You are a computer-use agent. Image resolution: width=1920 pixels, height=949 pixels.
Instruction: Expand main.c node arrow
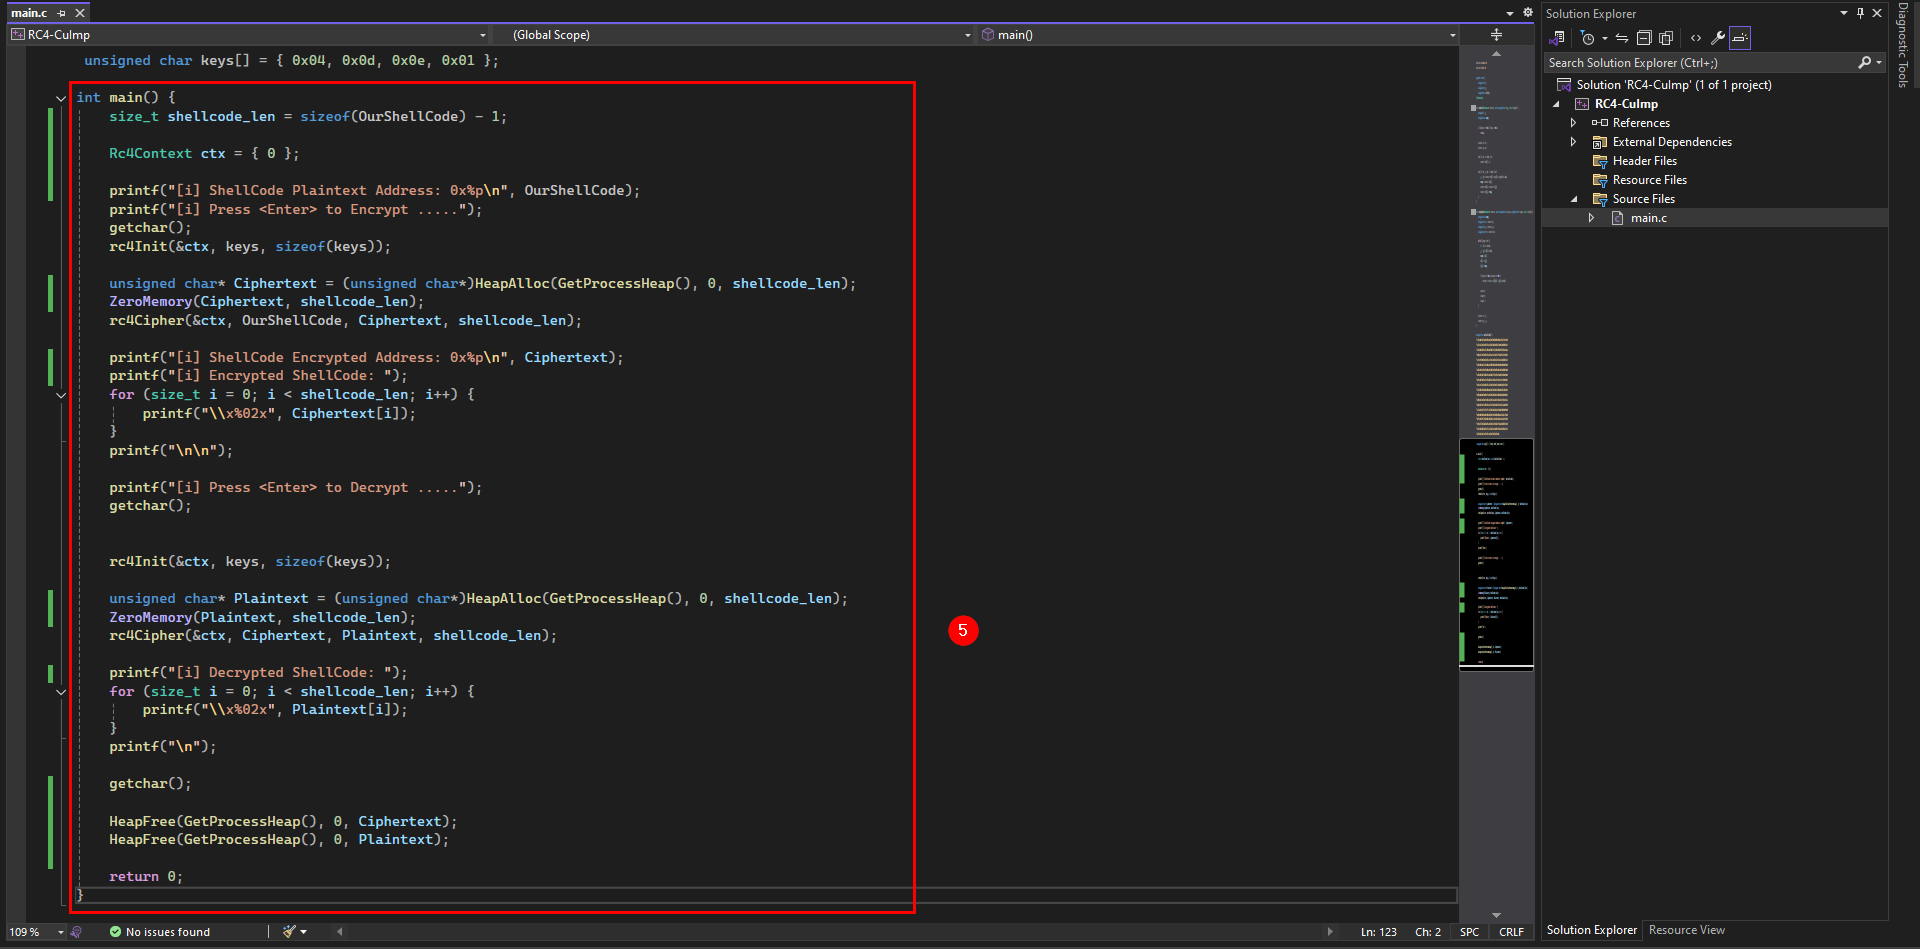[x=1591, y=218]
